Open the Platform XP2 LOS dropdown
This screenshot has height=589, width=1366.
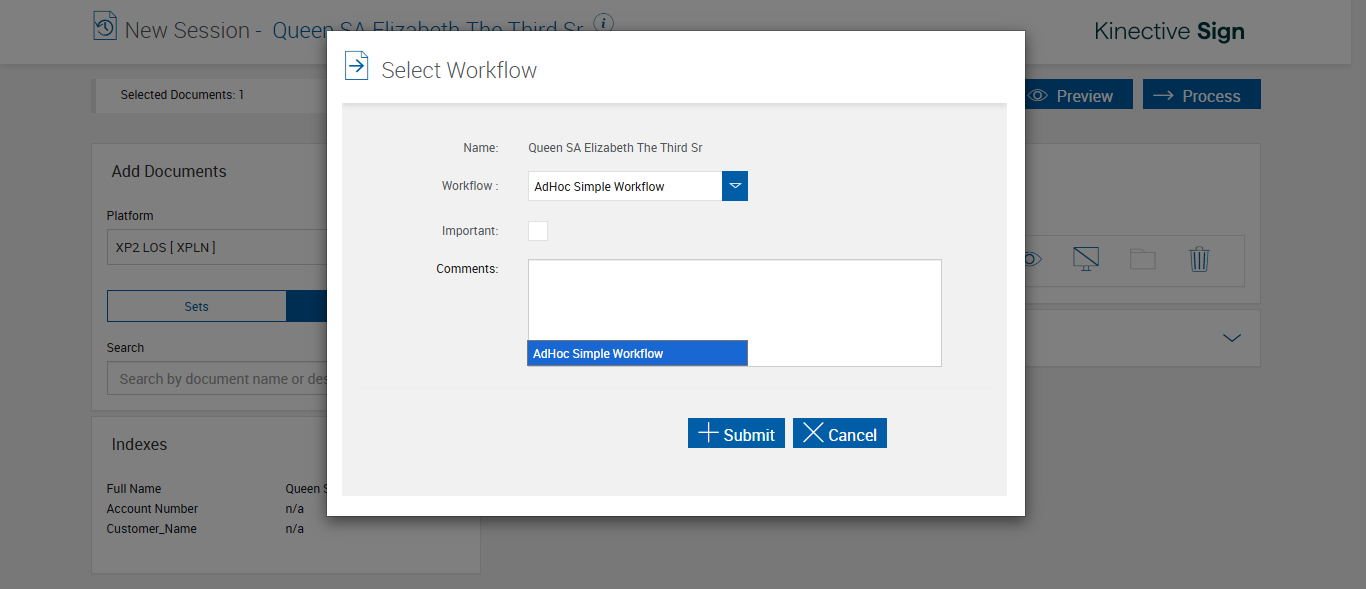click(x=217, y=247)
